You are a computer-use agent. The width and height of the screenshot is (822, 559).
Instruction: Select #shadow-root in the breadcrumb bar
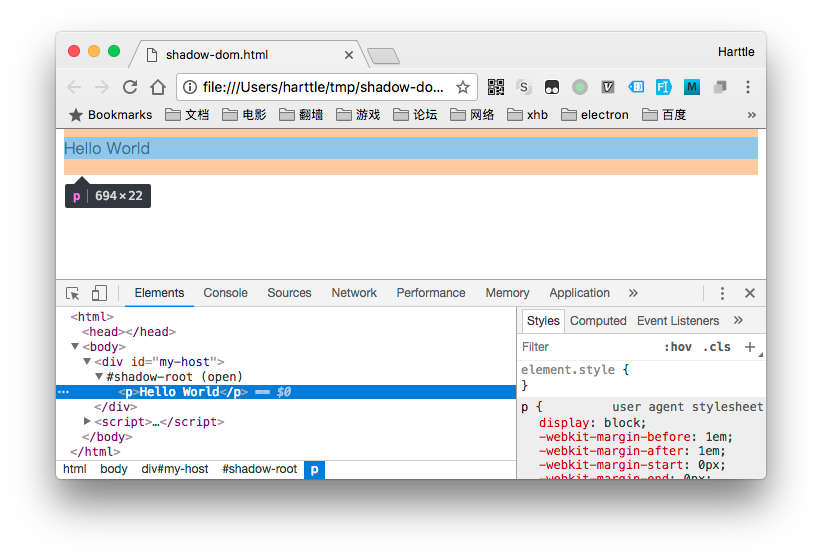pos(259,469)
